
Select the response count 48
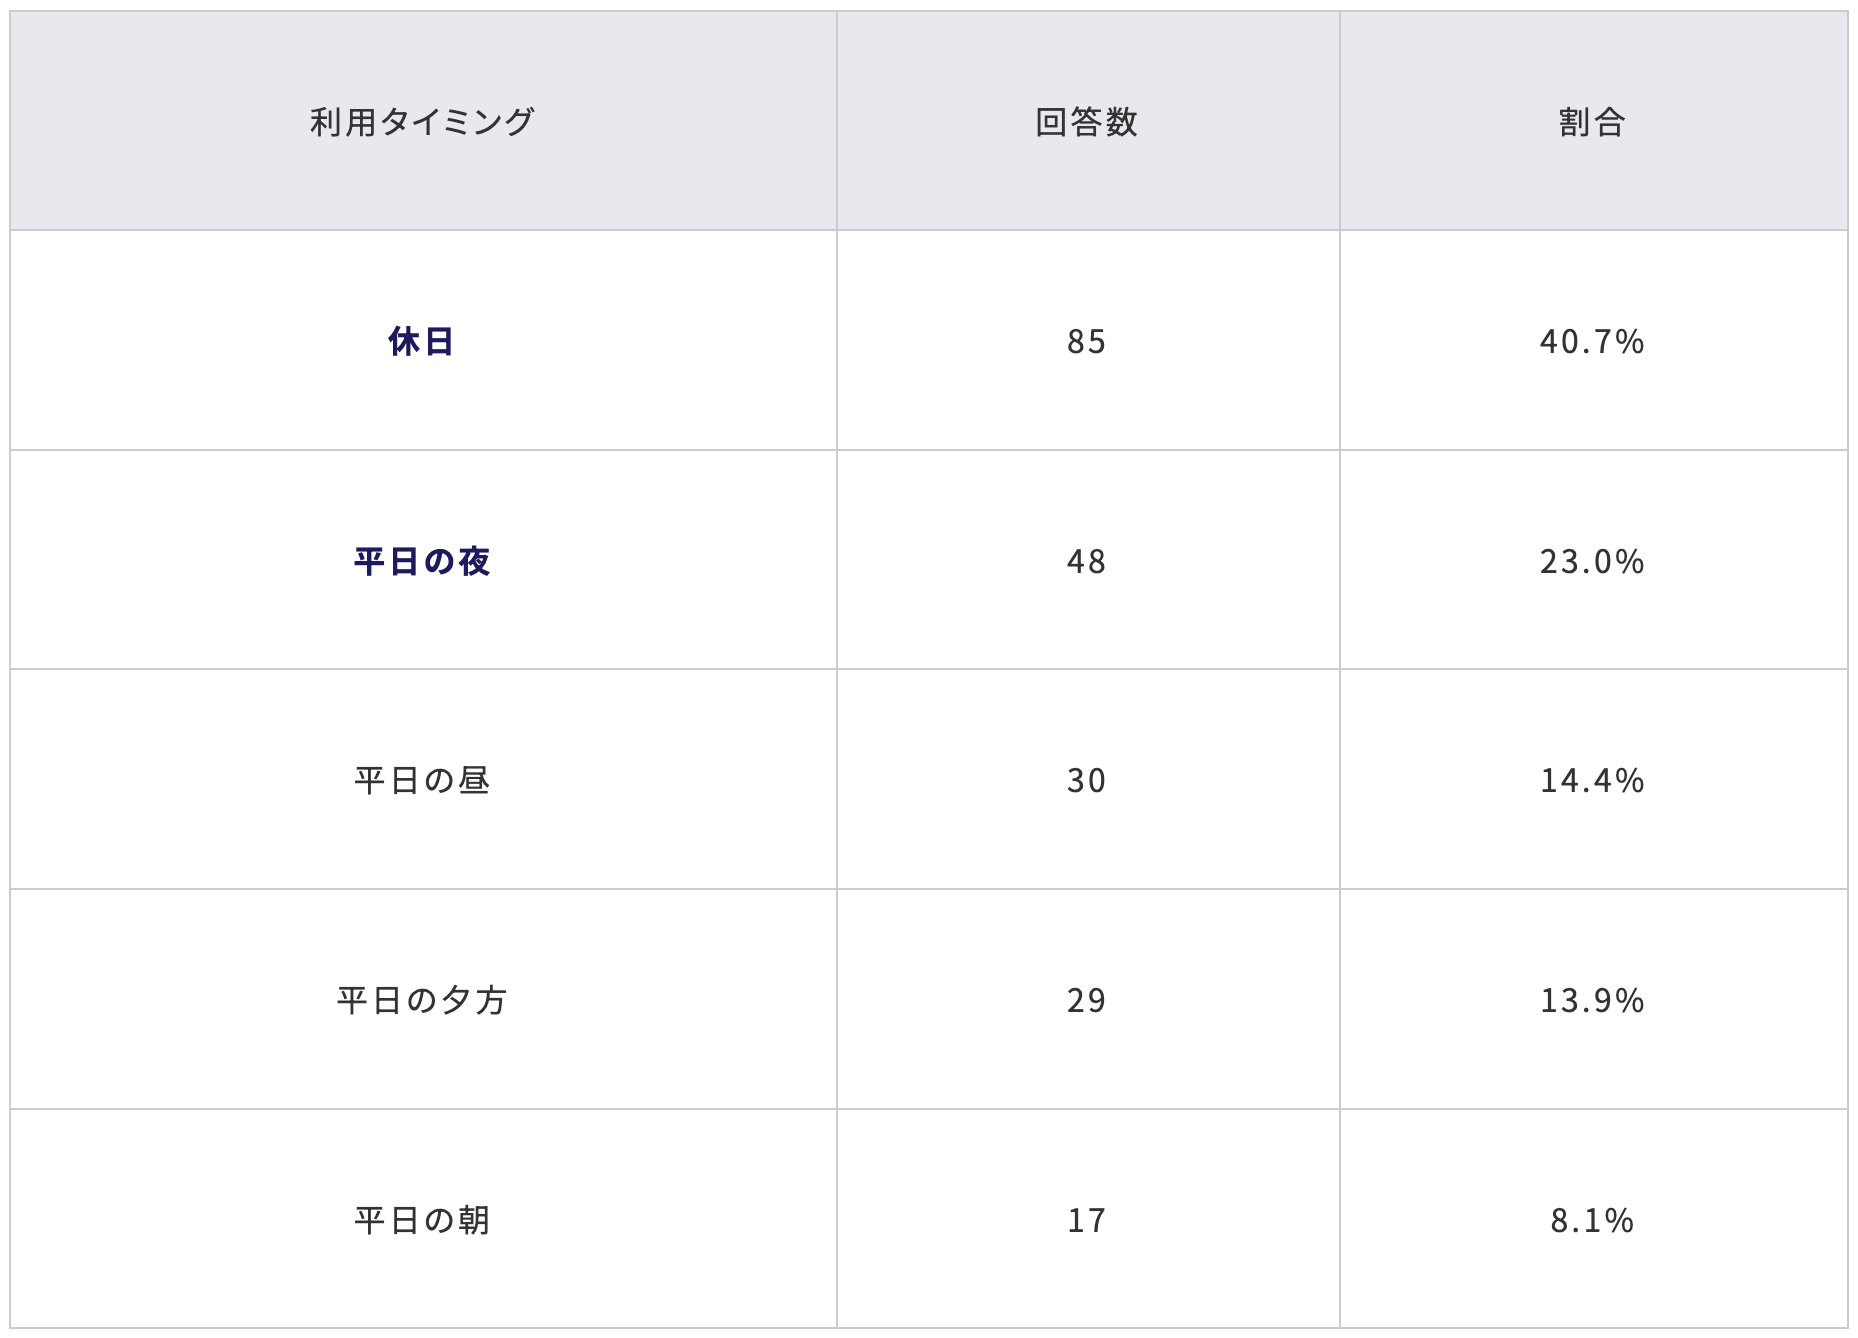[1086, 562]
